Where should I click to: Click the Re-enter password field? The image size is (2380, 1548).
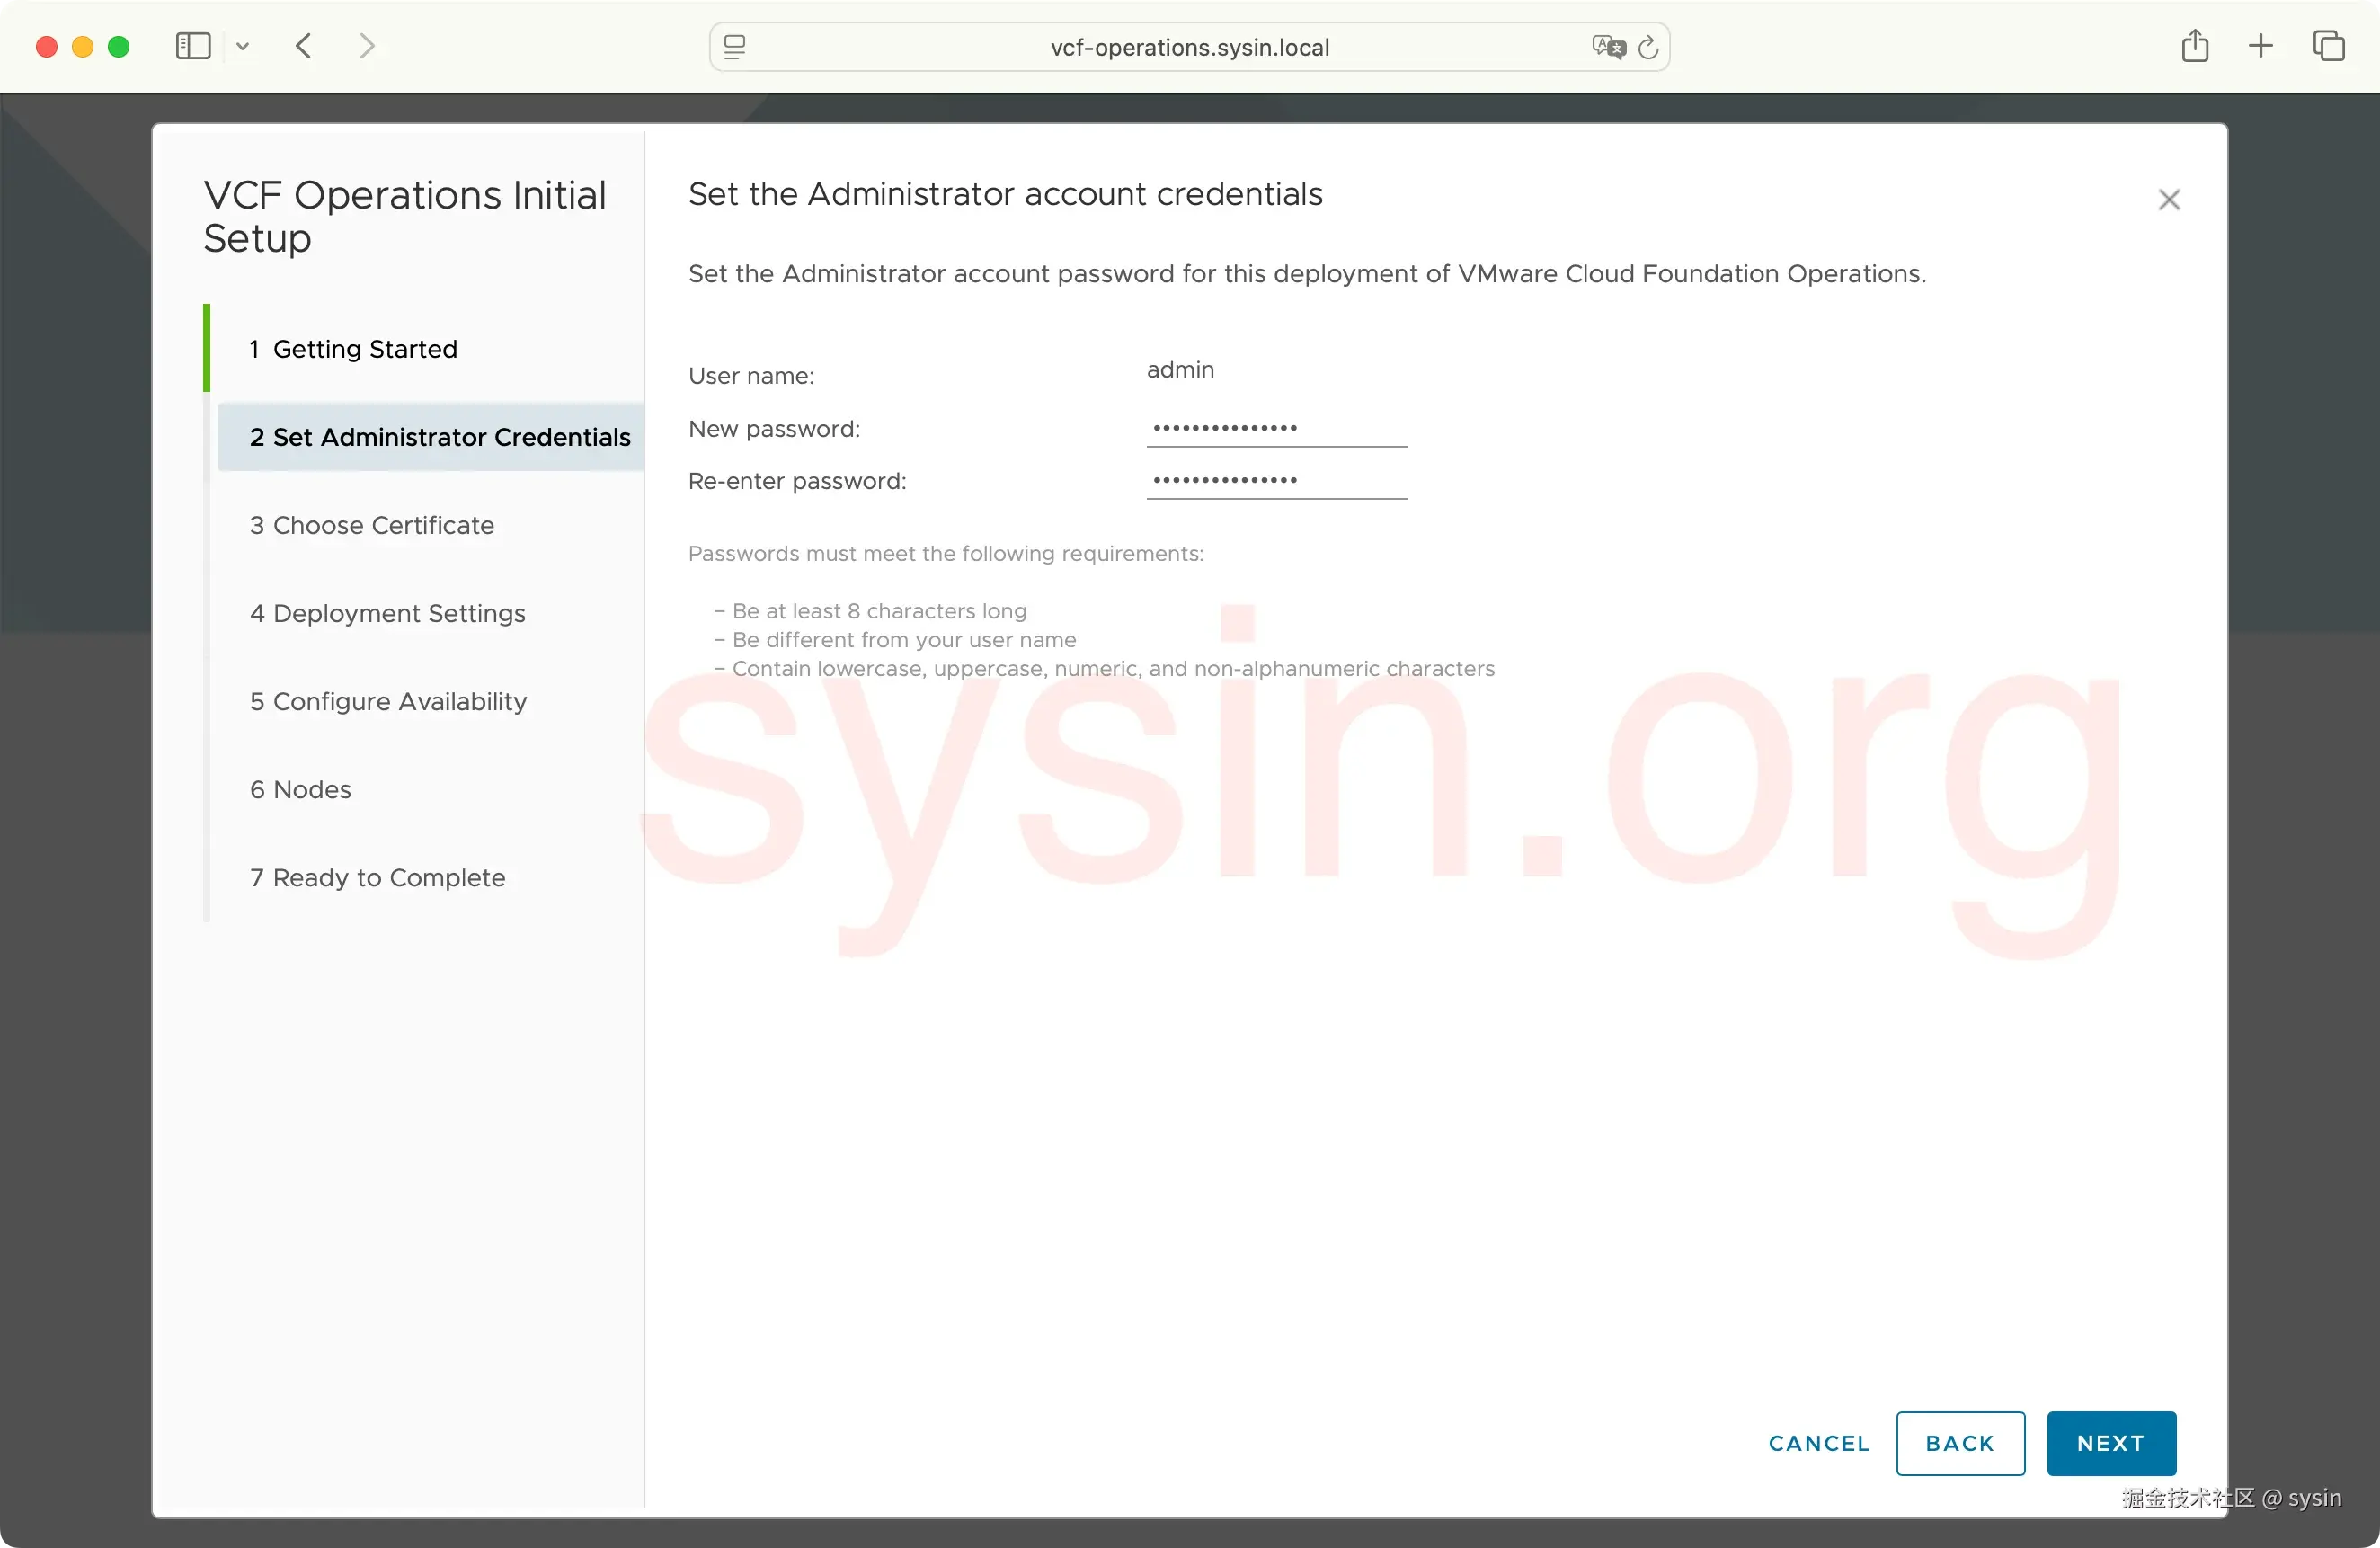[1276, 480]
